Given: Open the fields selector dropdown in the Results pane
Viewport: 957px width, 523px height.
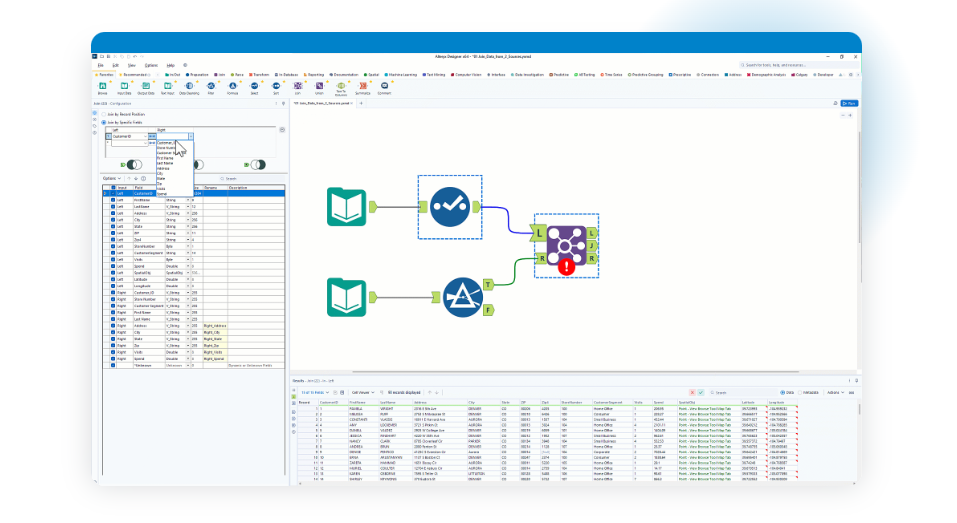Looking at the screenshot, I should 315,392.
